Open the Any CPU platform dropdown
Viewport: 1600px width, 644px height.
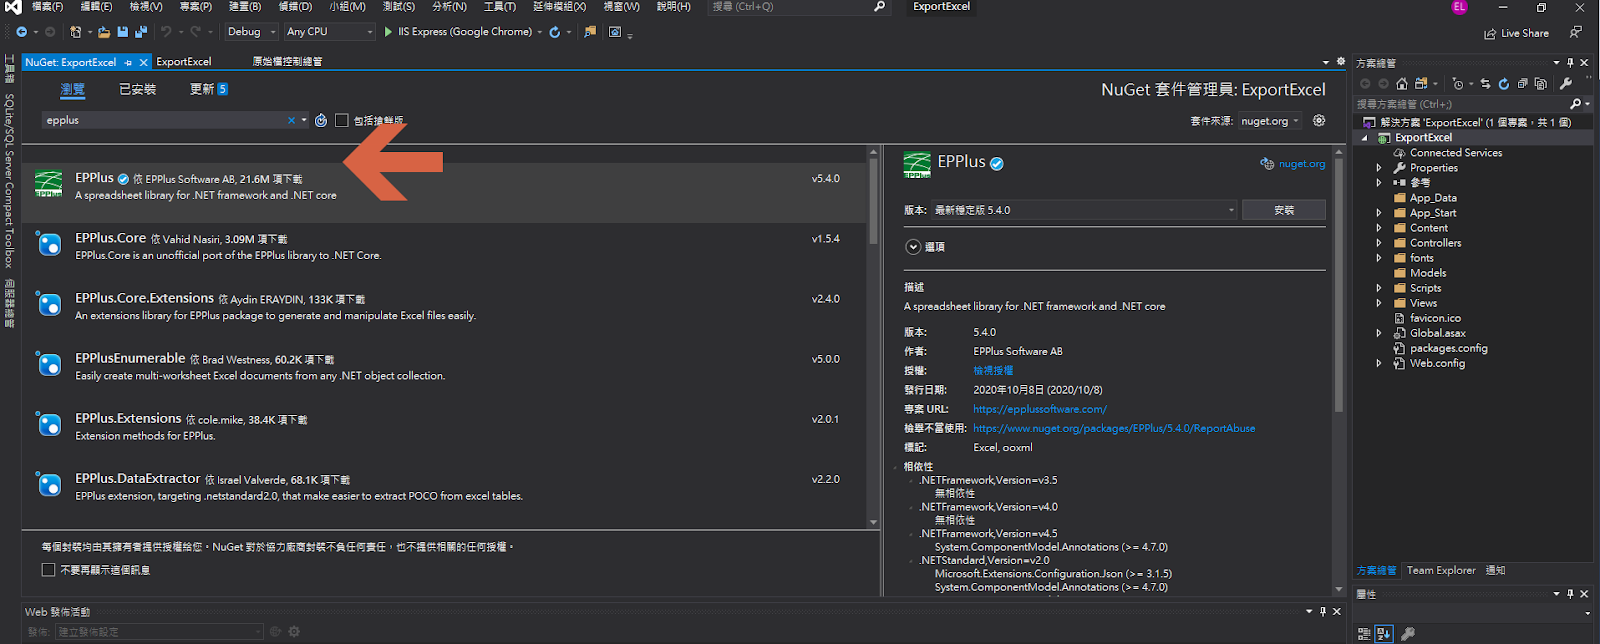tap(329, 32)
